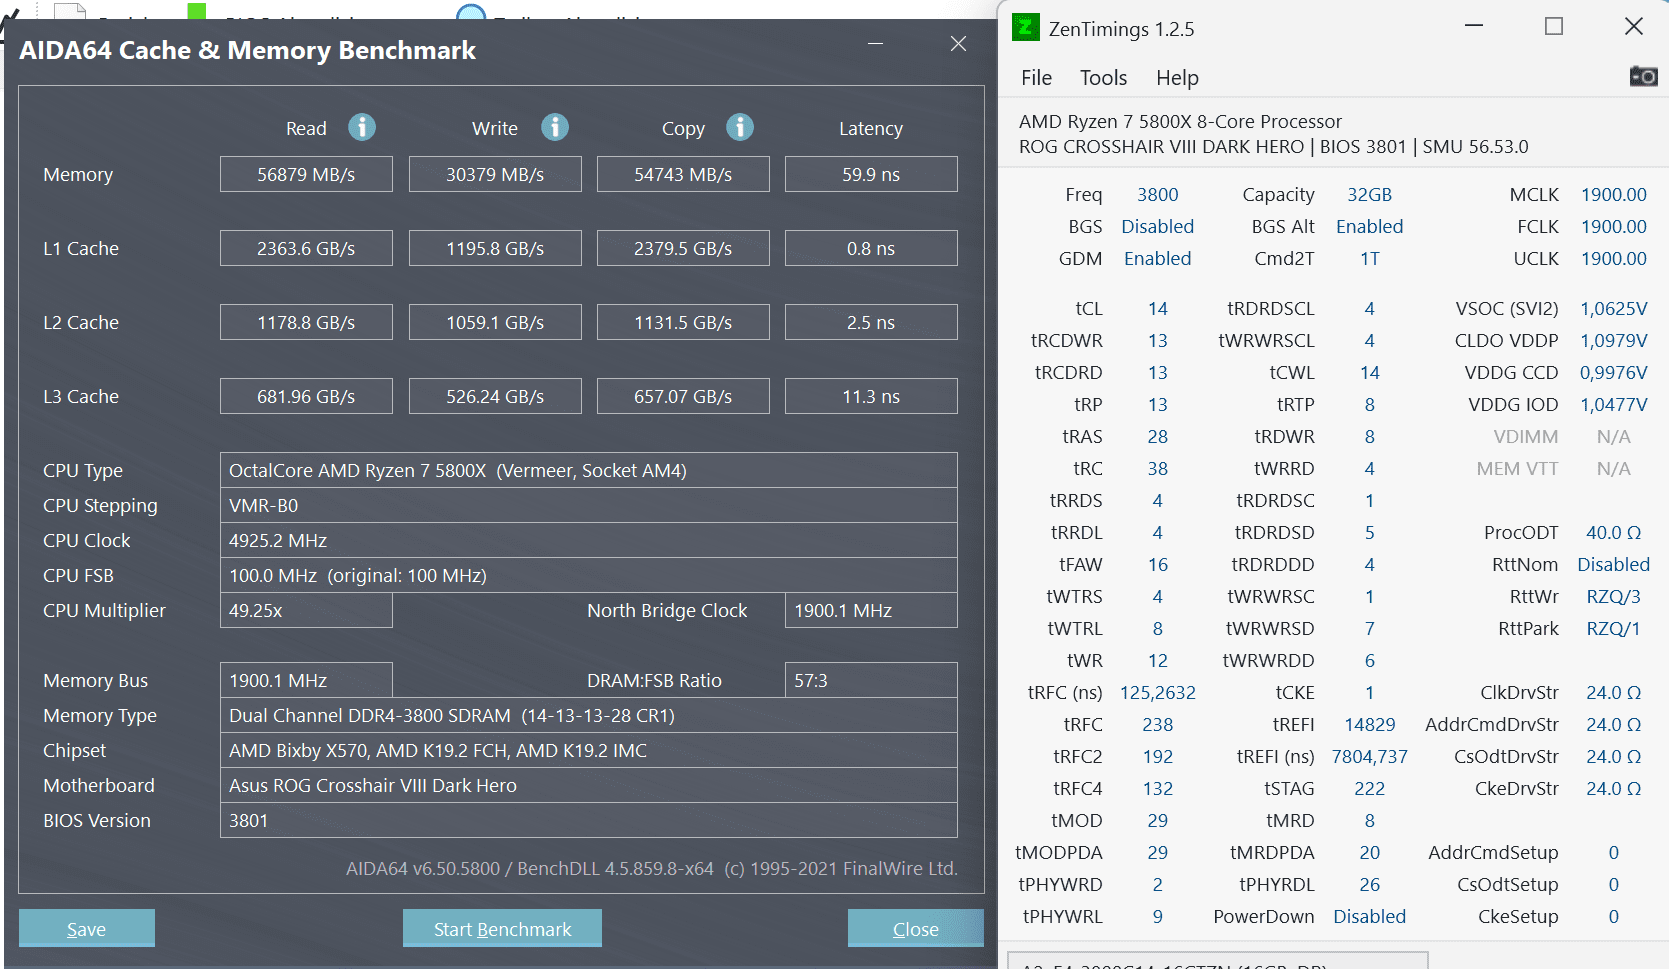Open the Help menu in ZenTimings
This screenshot has width=1669, height=969.
pyautogui.click(x=1177, y=78)
